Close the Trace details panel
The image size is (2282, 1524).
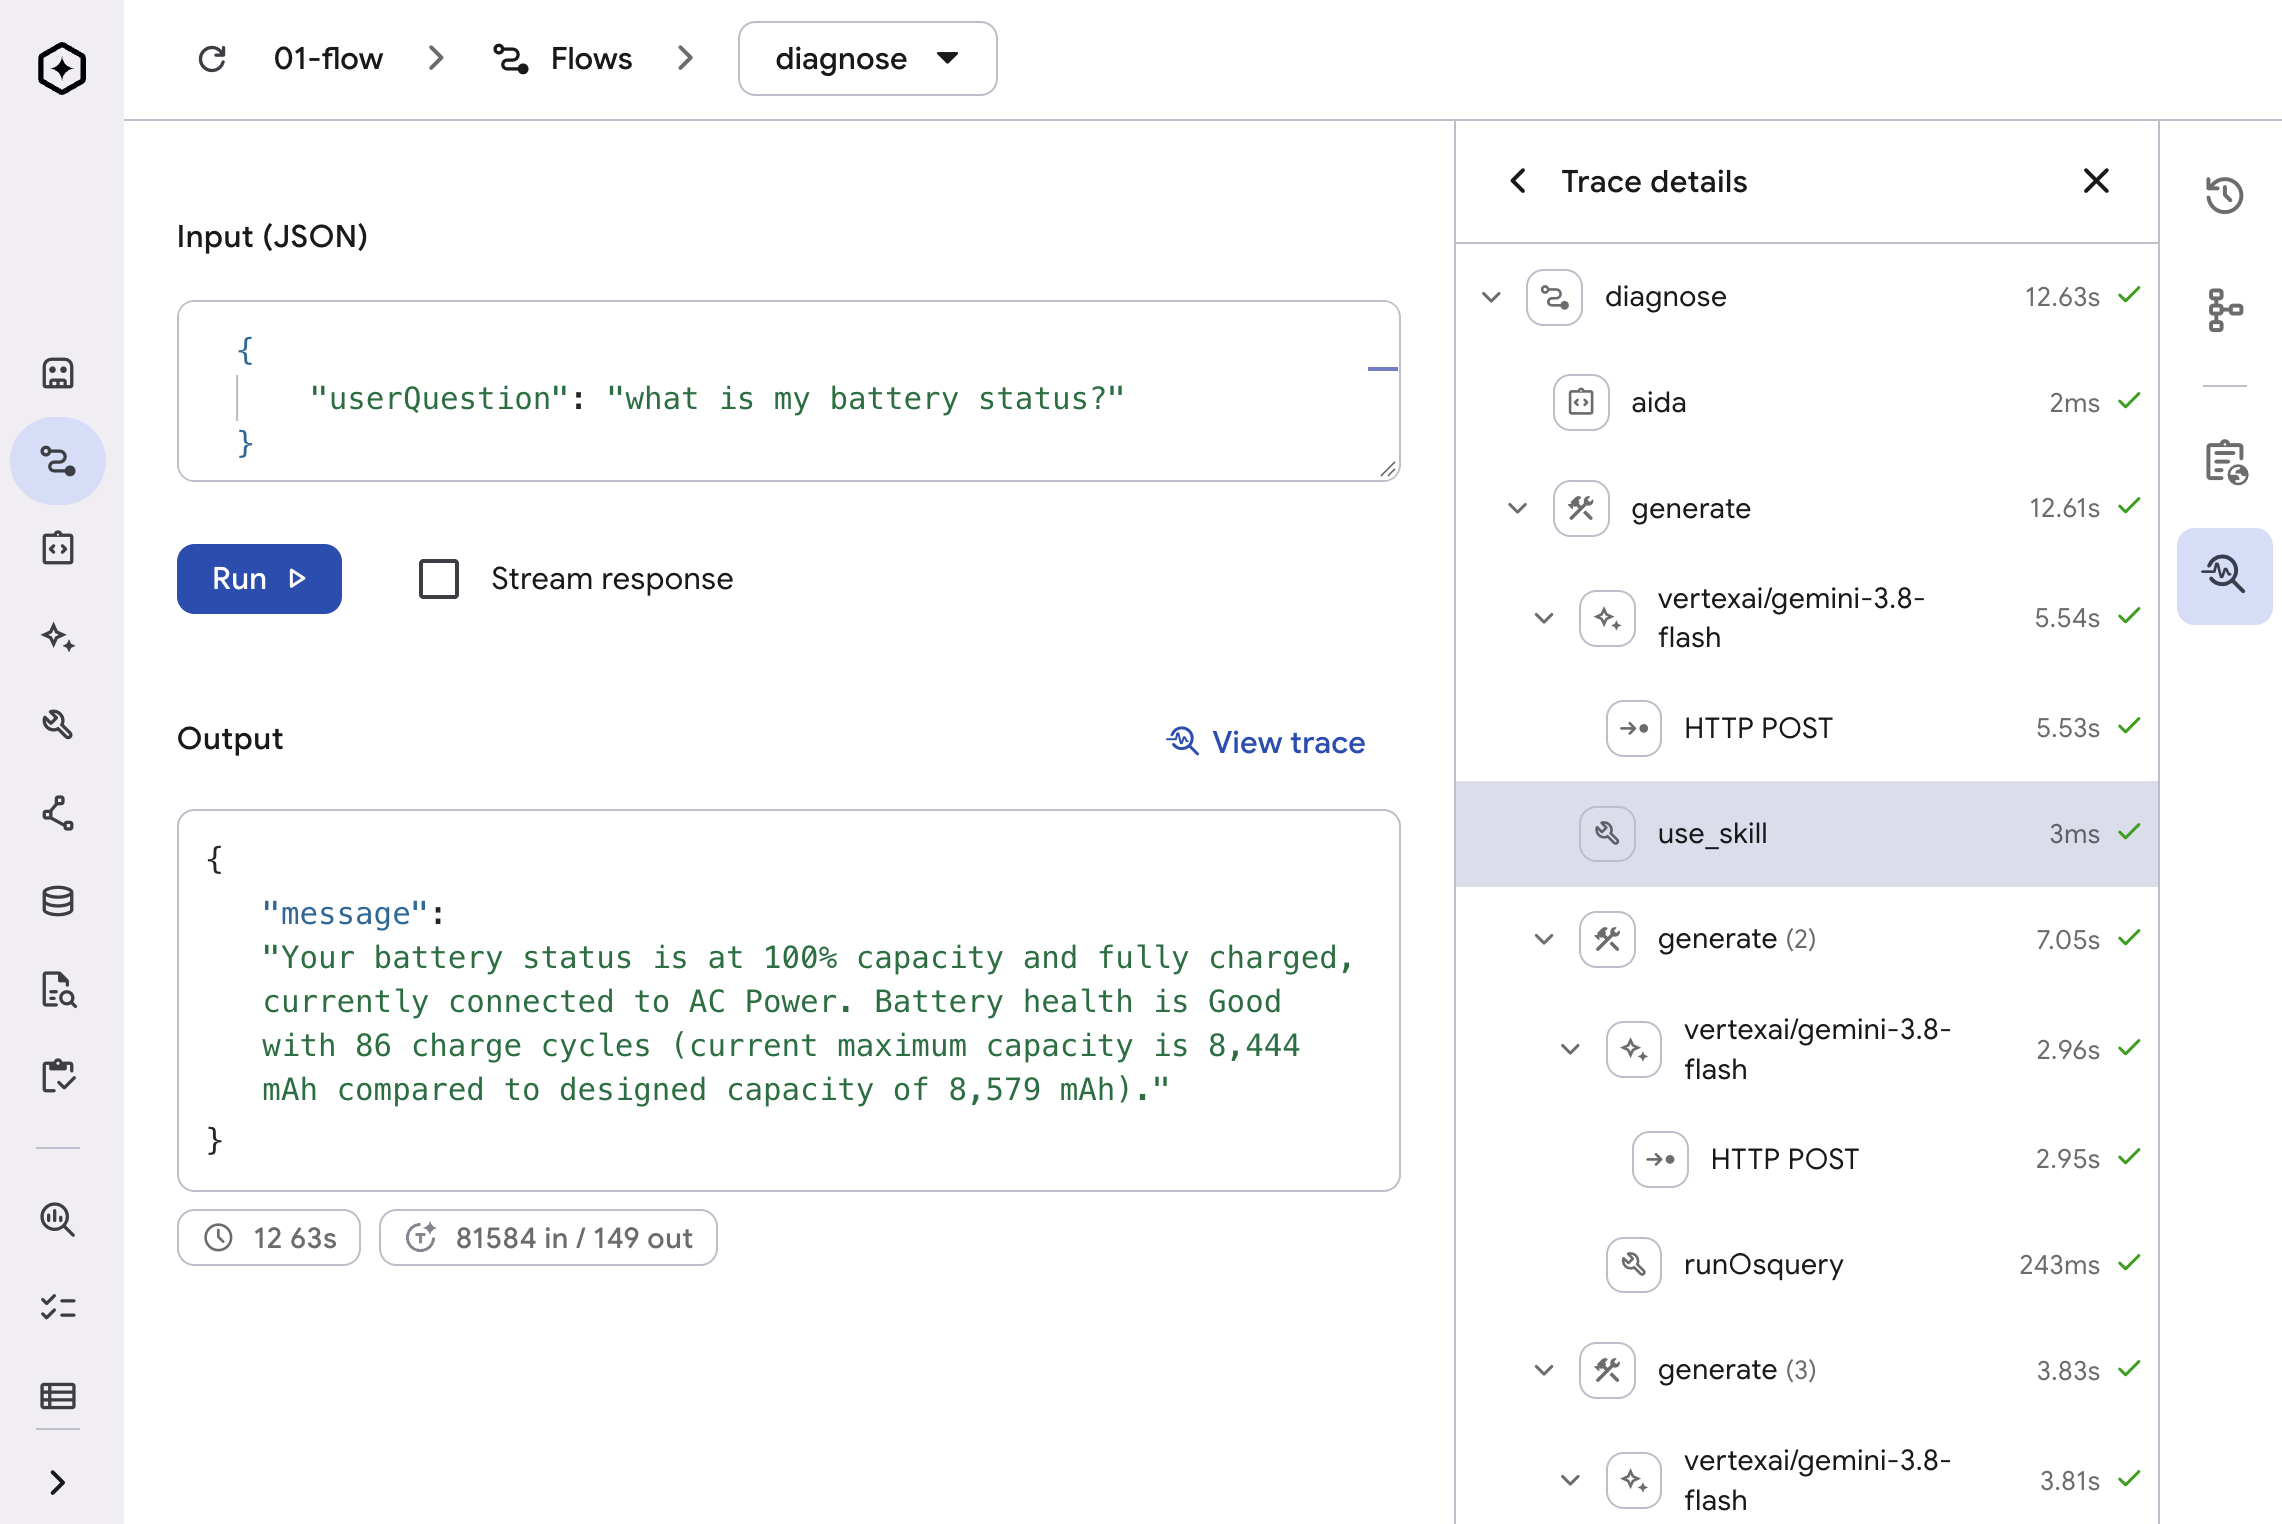(x=2096, y=181)
